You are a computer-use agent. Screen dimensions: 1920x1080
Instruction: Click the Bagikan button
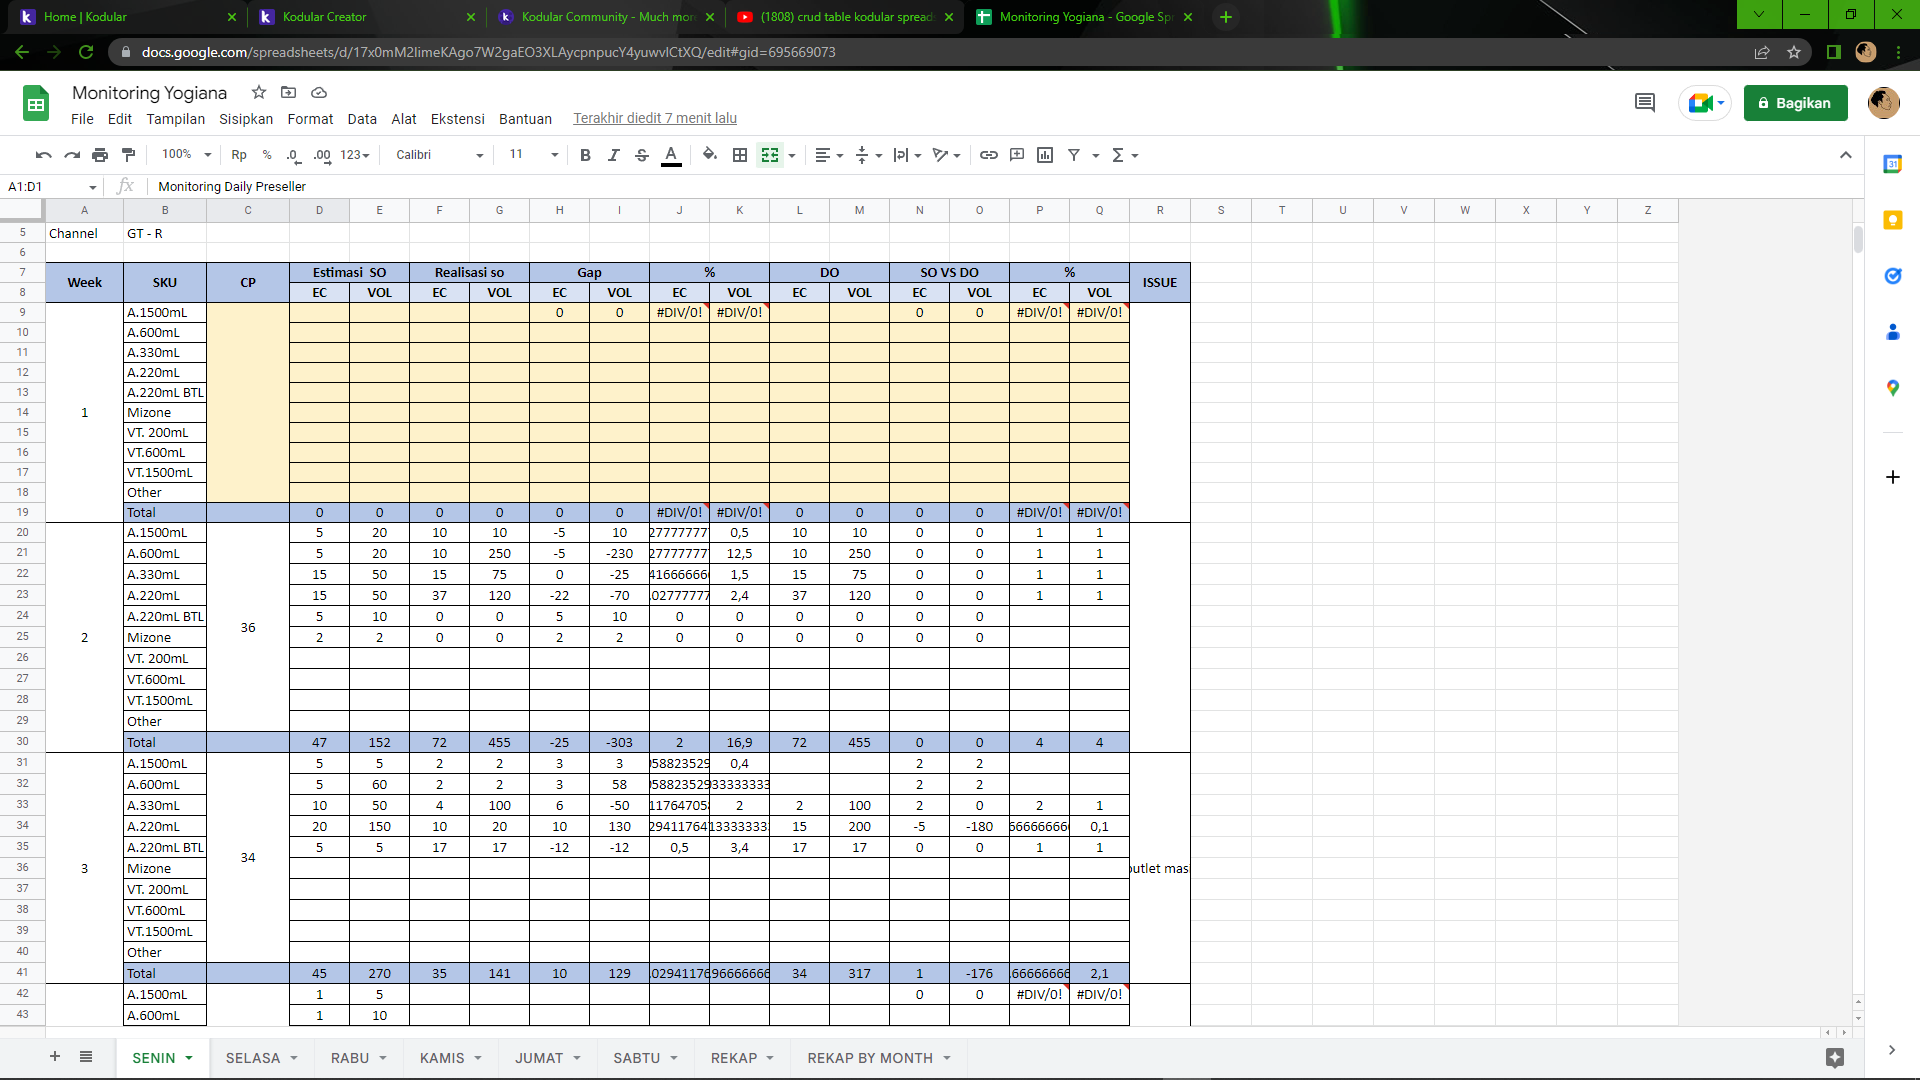[x=1795, y=103]
